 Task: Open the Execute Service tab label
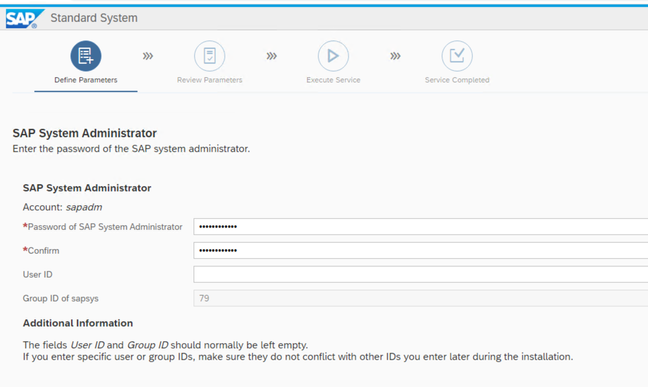tap(333, 80)
